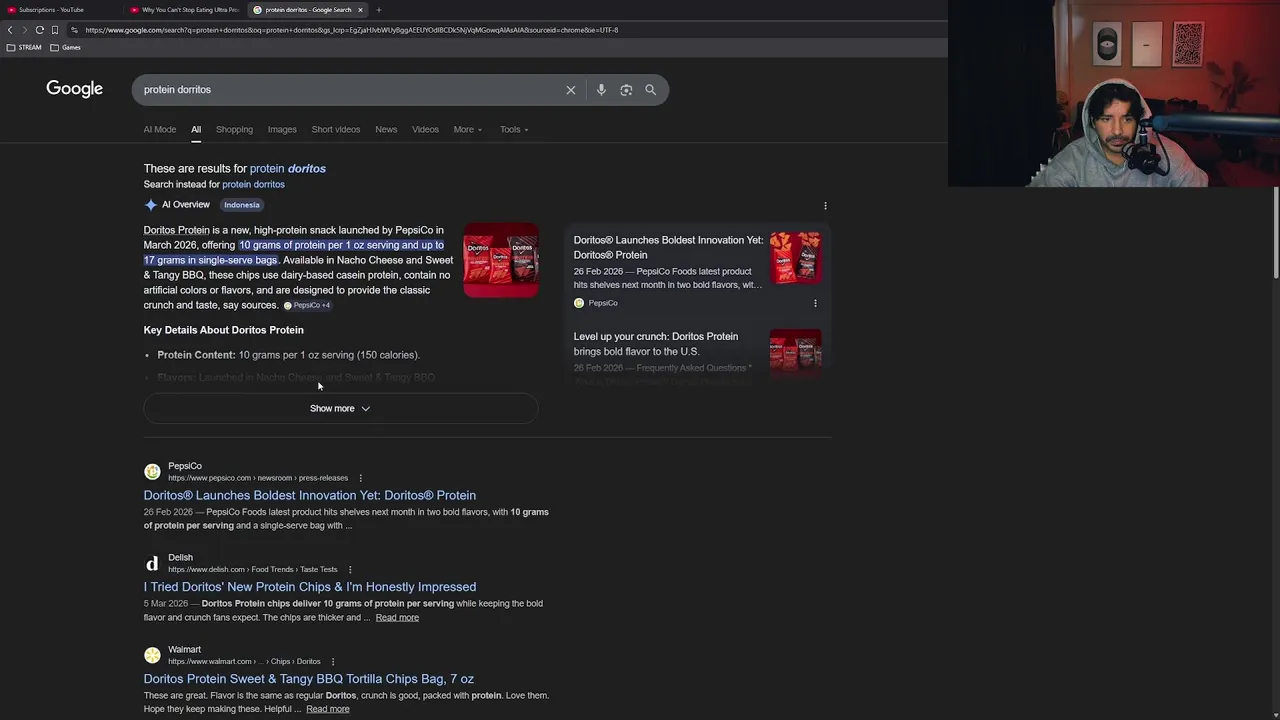
Task: Click the PepsiCo result favicon
Action: coord(152,472)
